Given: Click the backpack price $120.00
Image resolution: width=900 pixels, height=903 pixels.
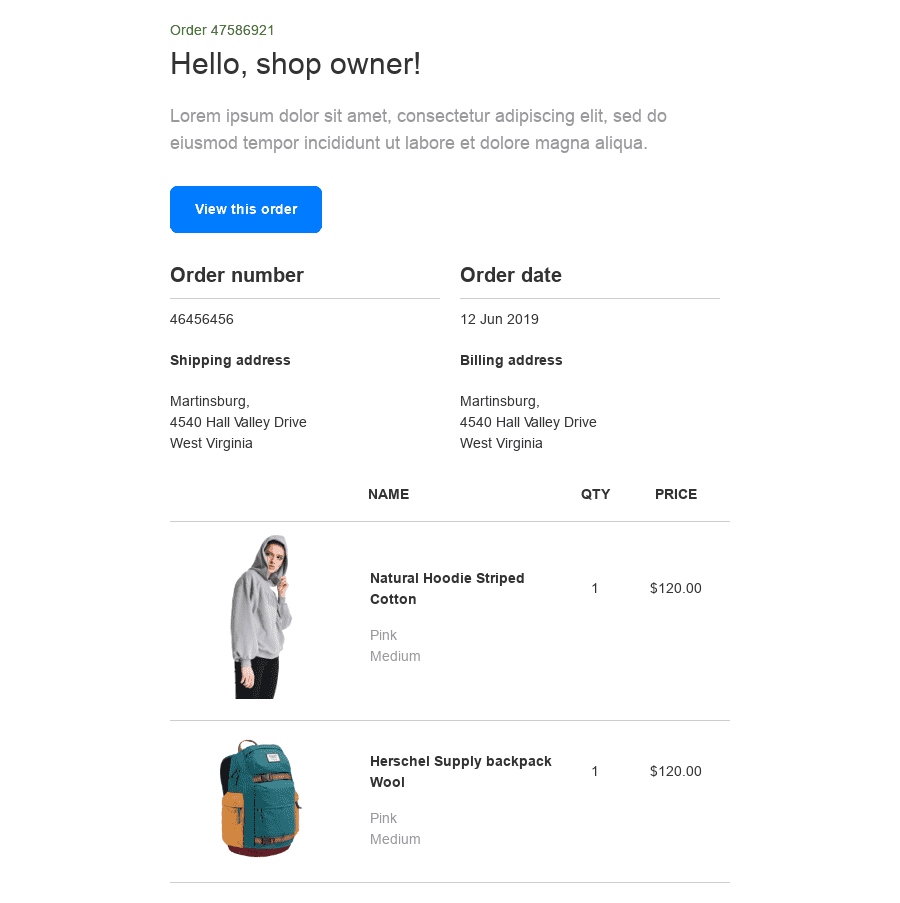Looking at the screenshot, I should [x=675, y=772].
